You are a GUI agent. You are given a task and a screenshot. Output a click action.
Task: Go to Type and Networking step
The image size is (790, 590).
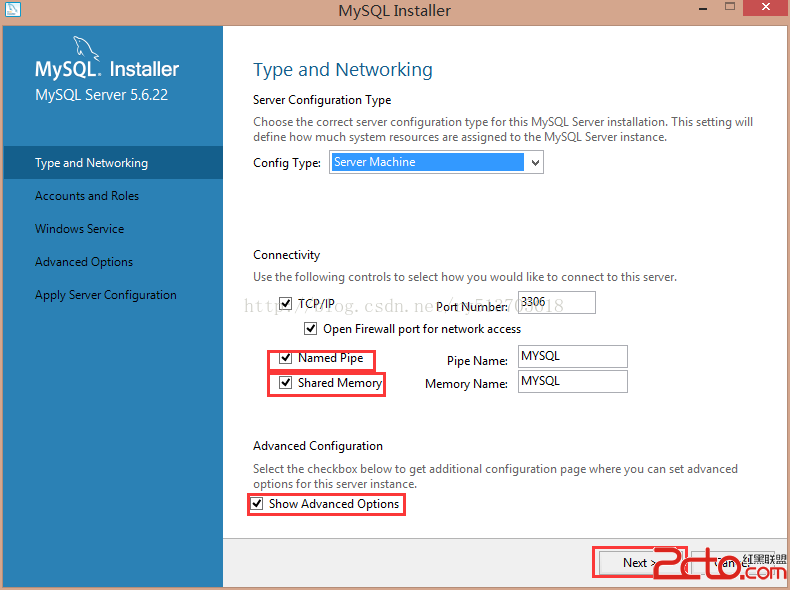113,163
